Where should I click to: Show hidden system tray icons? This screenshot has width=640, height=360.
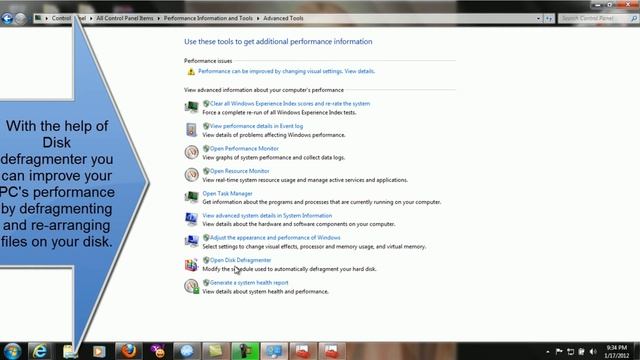[x=548, y=351]
